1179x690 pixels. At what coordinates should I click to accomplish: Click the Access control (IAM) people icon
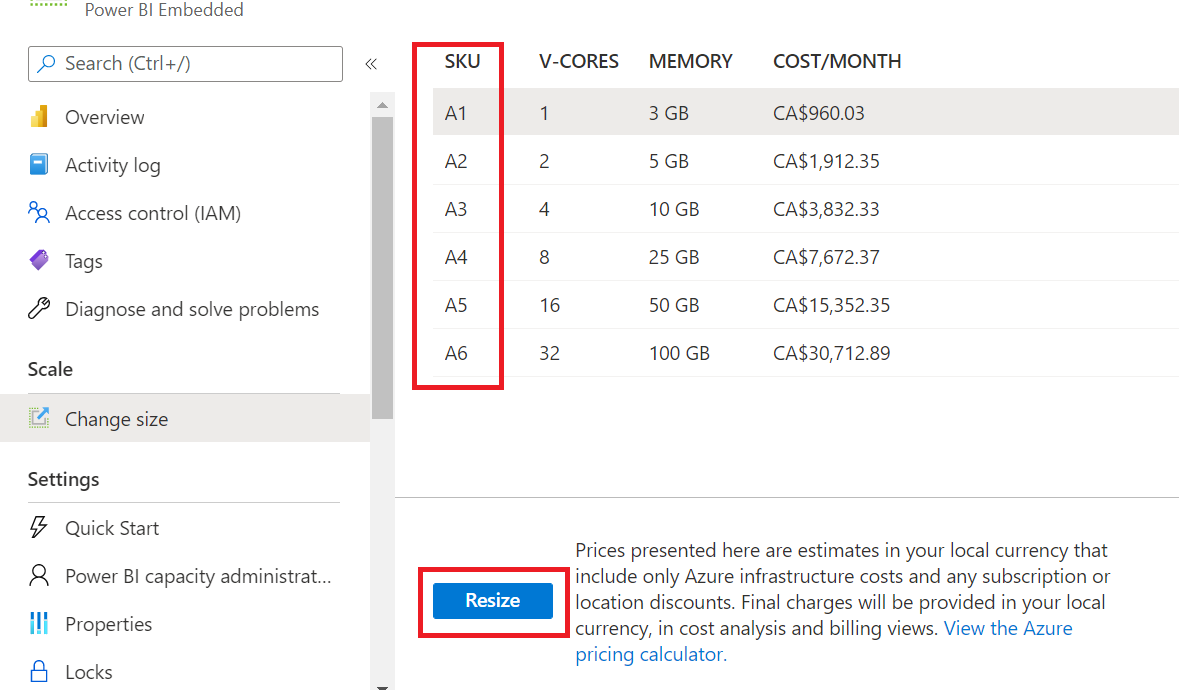point(39,213)
